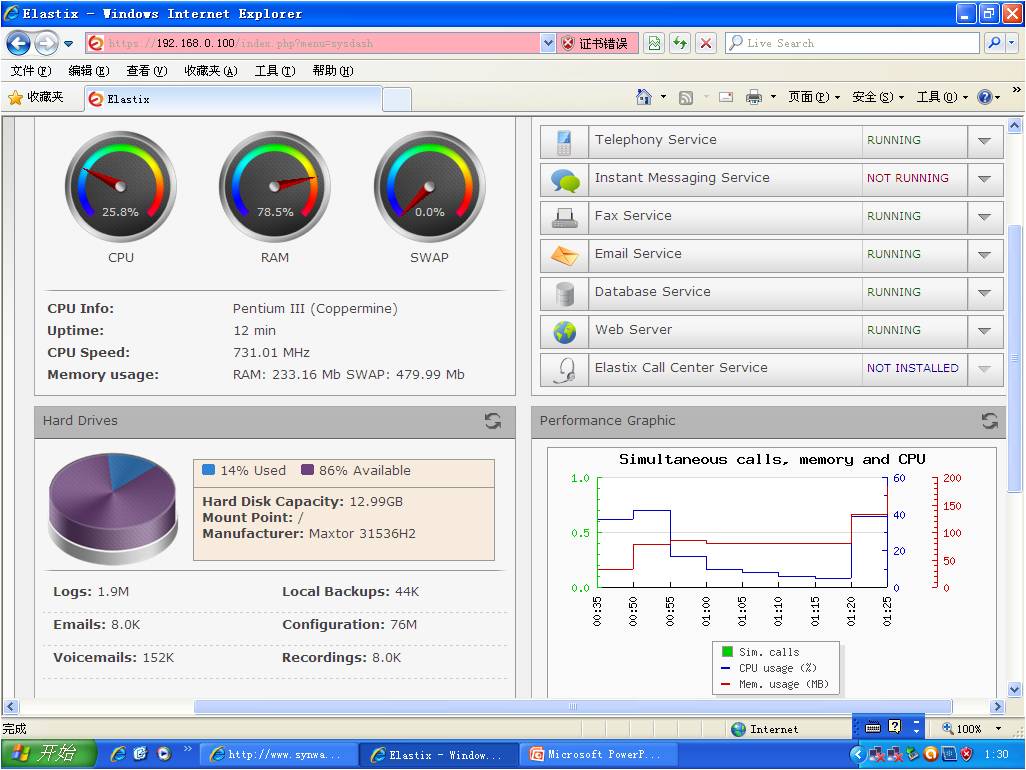Click the language bar keyboard icon

coord(873,727)
